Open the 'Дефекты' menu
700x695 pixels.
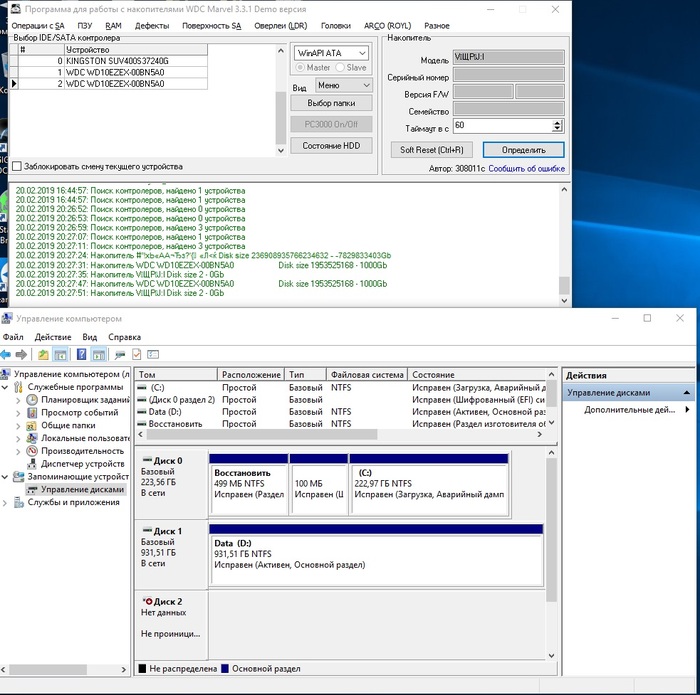click(x=151, y=25)
